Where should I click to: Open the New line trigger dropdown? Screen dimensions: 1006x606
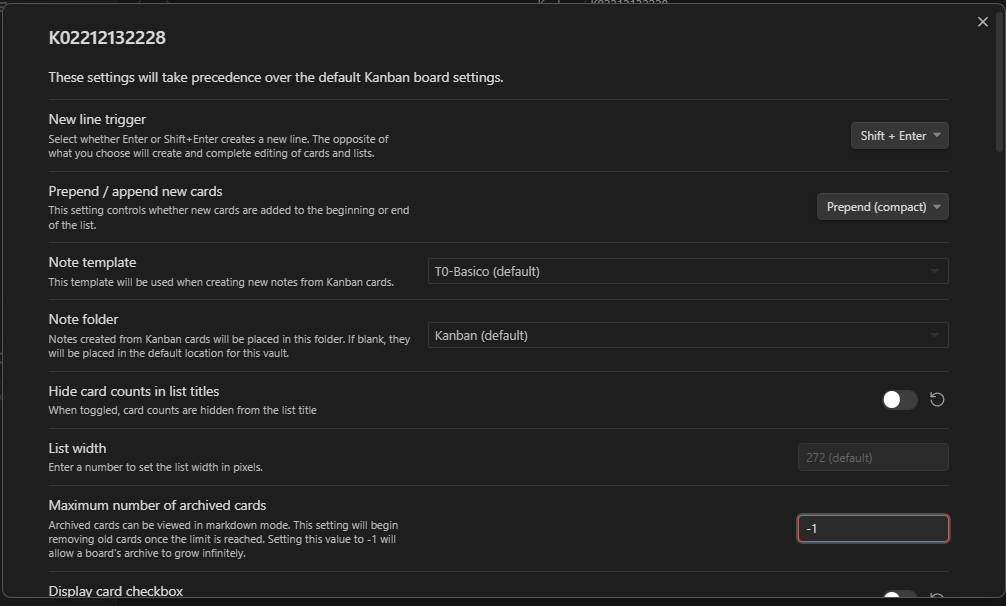pyautogui.click(x=898, y=135)
